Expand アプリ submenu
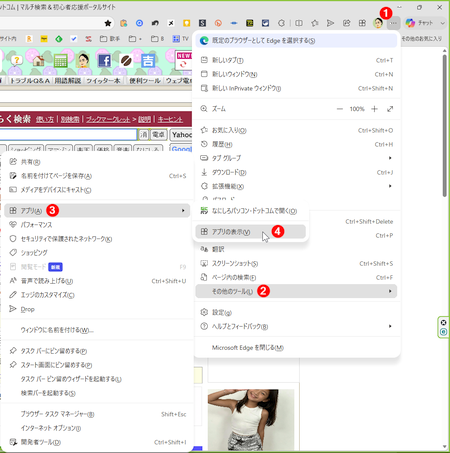 pos(97,211)
